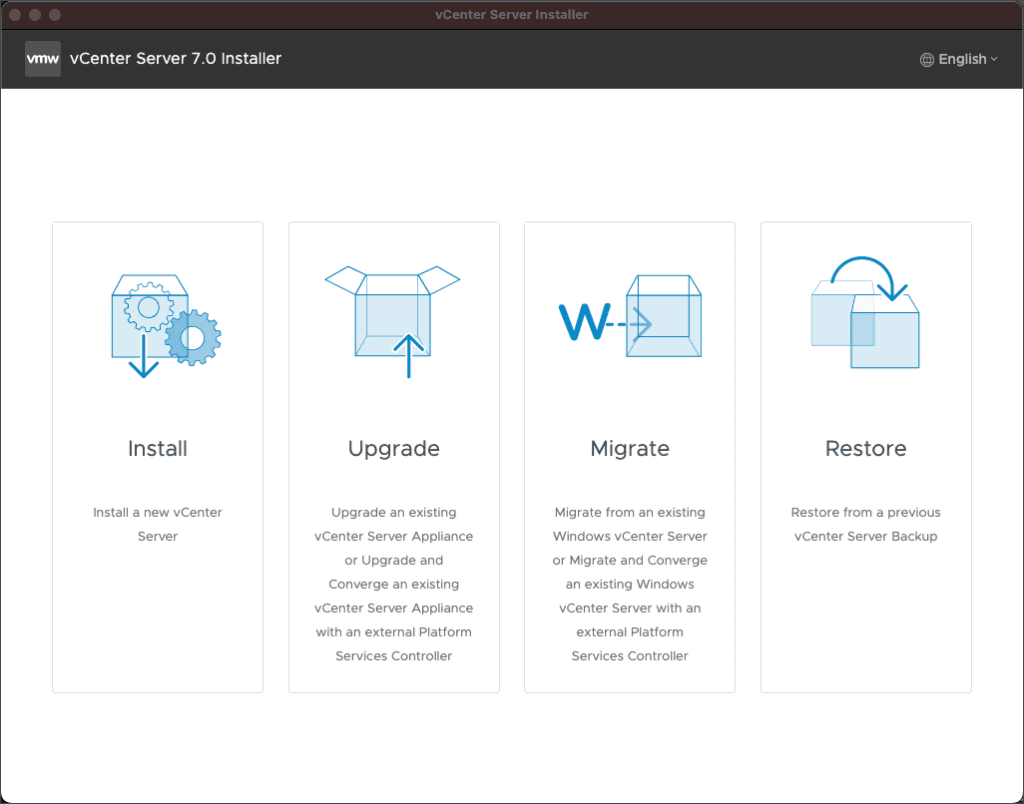Select the Install heading

click(x=157, y=449)
